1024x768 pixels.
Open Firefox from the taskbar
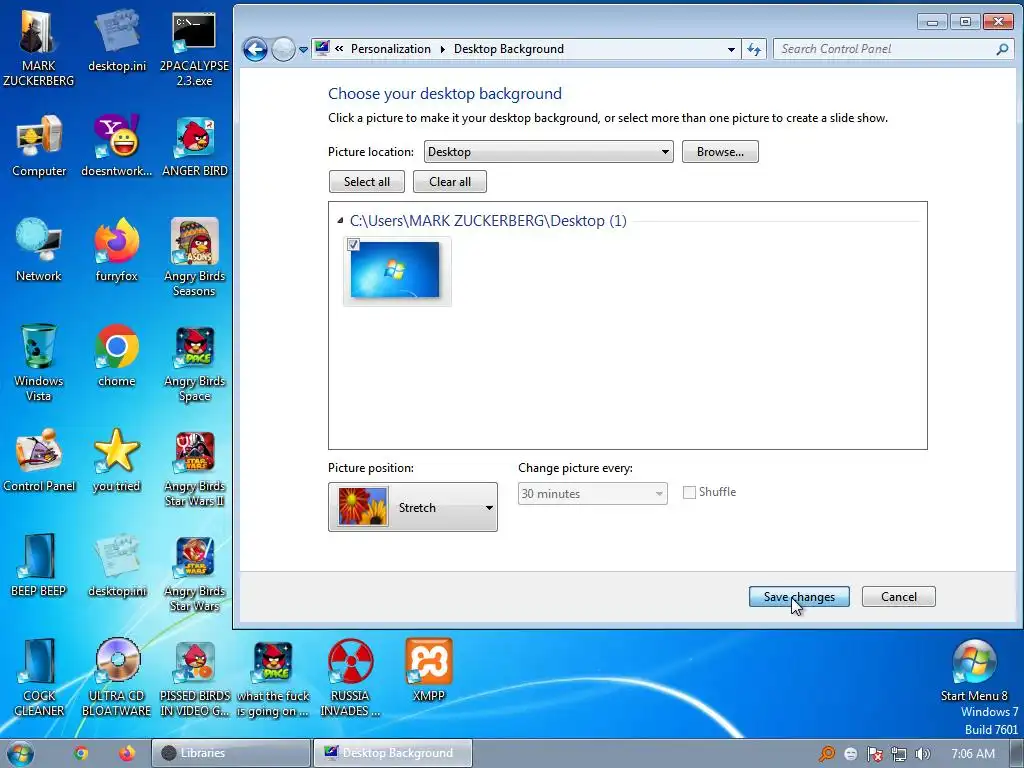click(127, 753)
